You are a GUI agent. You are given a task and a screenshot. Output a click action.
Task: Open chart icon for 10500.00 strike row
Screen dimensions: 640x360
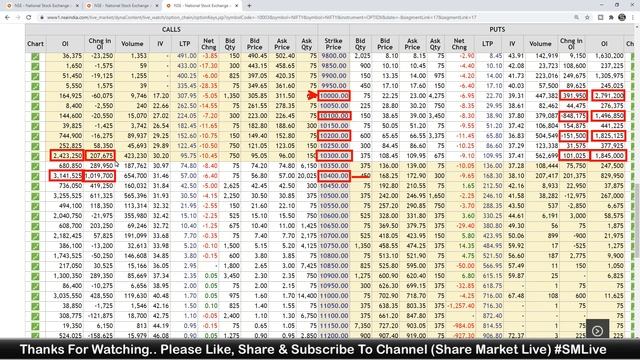36,196
